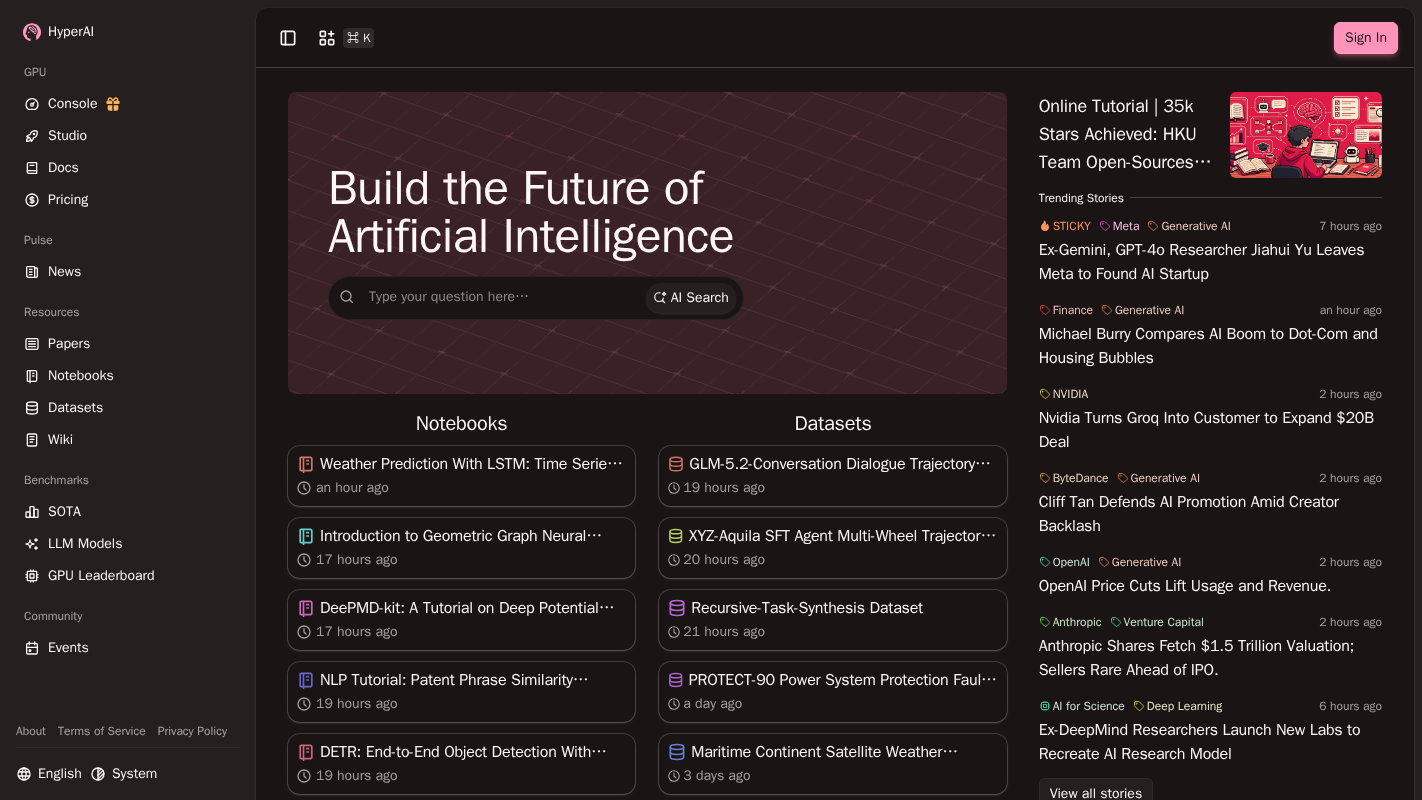The width and height of the screenshot is (1422, 800).
Task: Click the NVIDIA tag
Action: (x=1064, y=394)
